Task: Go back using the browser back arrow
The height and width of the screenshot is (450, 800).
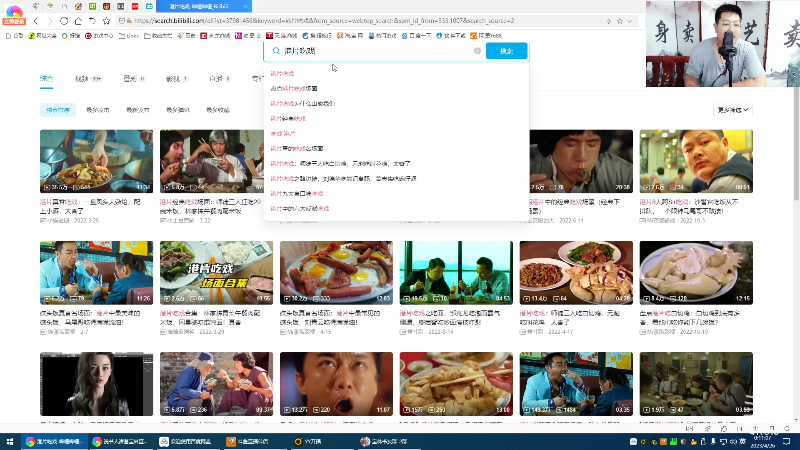Action: 36,21
